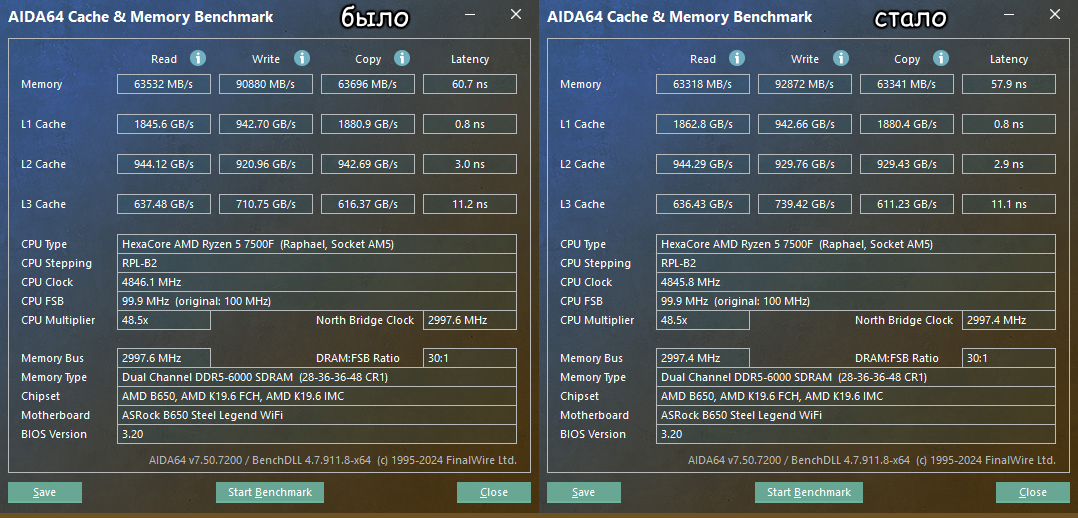1078x518 pixels.
Task: Select Memory copy value 63696 MB/s
Action: tap(368, 85)
